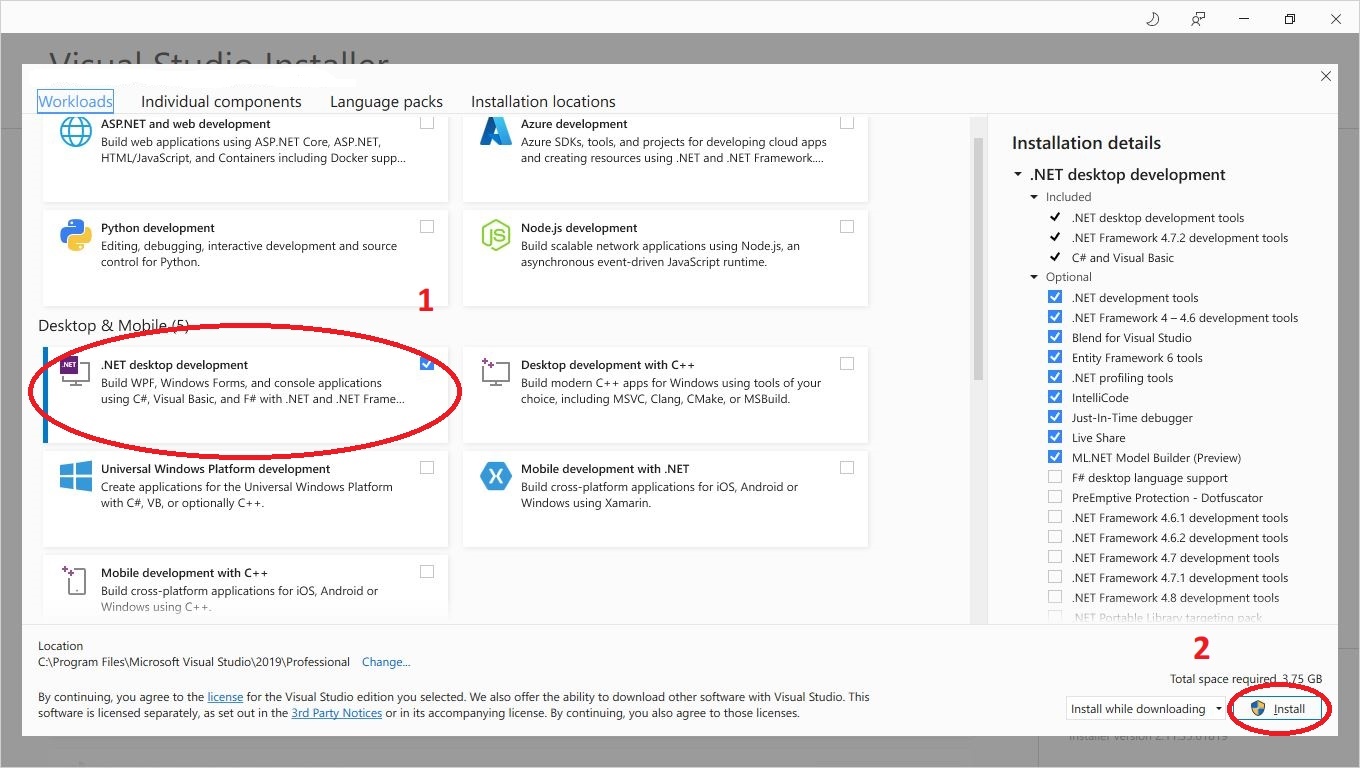Click the Xamarin icon for Mobile development with .NET
The width and height of the screenshot is (1360, 768).
(494, 478)
